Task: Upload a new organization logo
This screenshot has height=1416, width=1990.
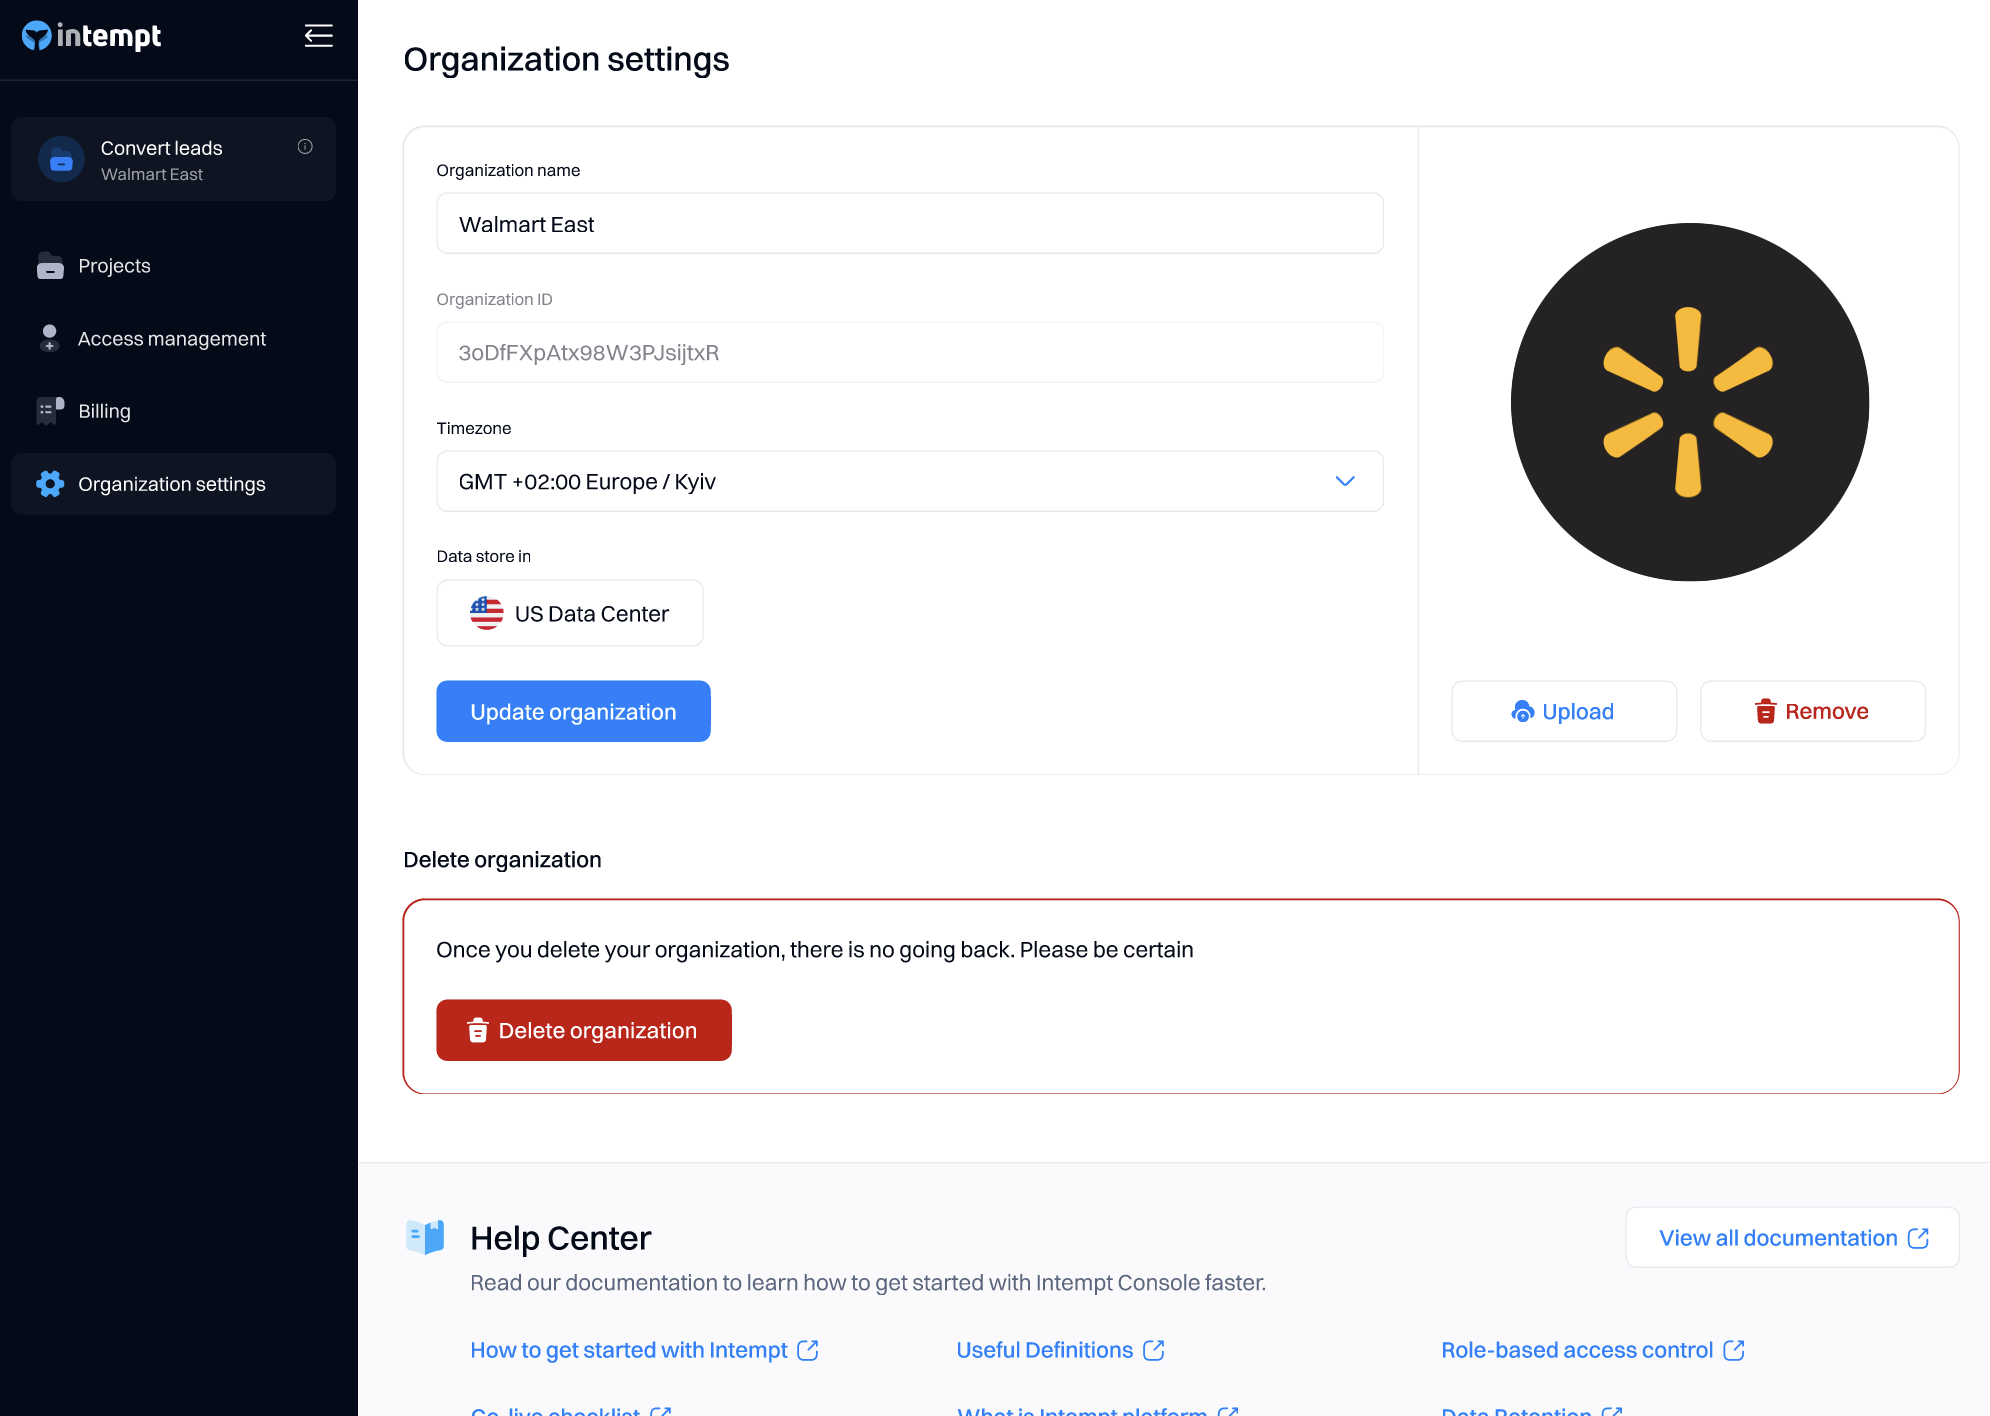Action: point(1563,712)
